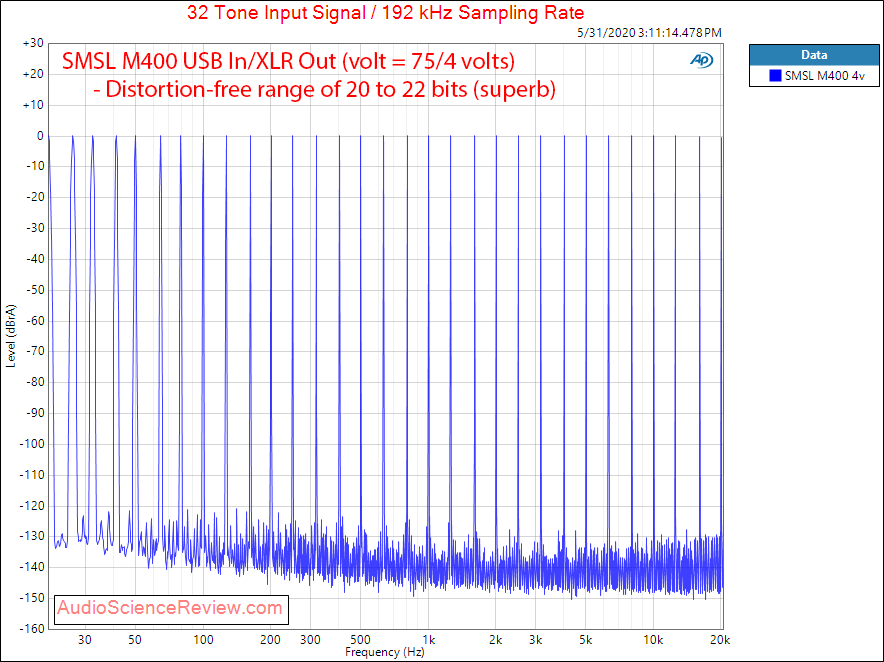This screenshot has width=884, height=662.
Task: Click the "500" frequency axis tick label
Action: click(x=360, y=640)
